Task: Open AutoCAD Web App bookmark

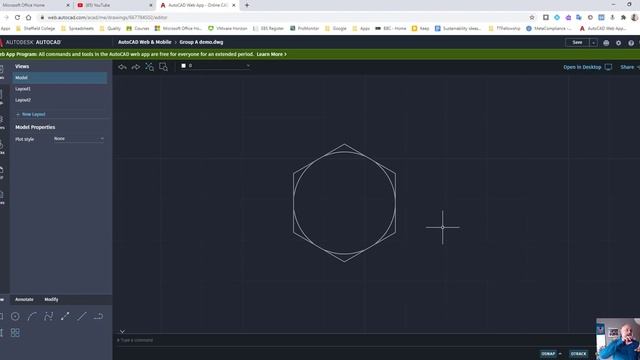Action: pos(603,29)
